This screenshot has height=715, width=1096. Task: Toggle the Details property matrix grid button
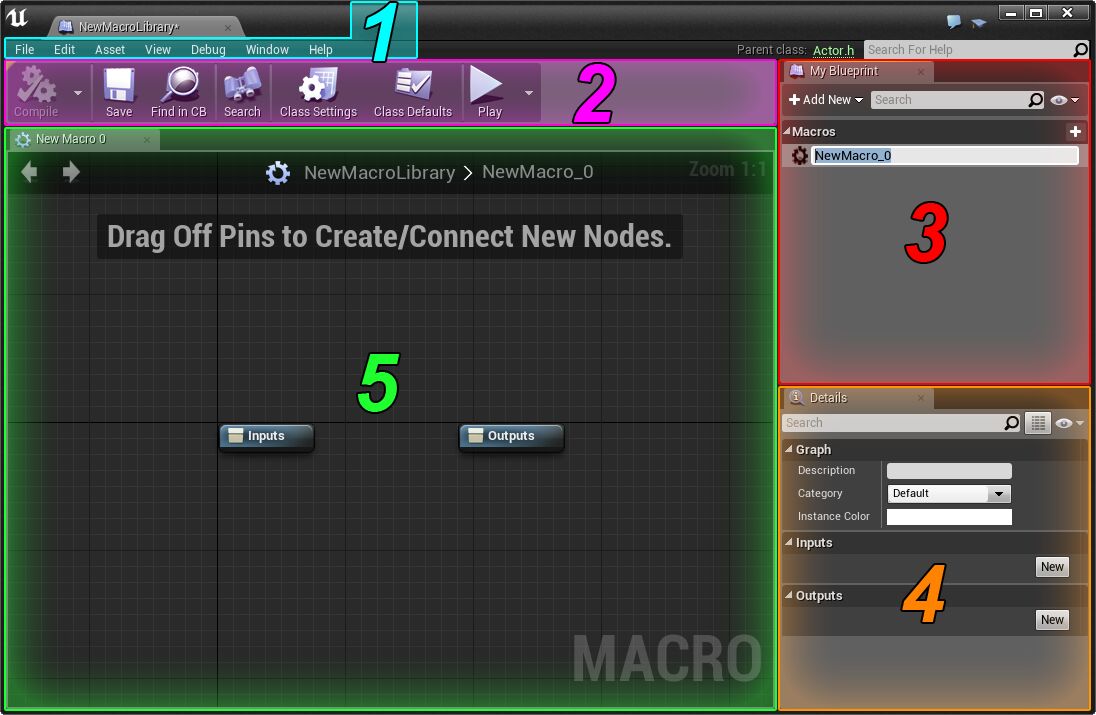[1038, 423]
